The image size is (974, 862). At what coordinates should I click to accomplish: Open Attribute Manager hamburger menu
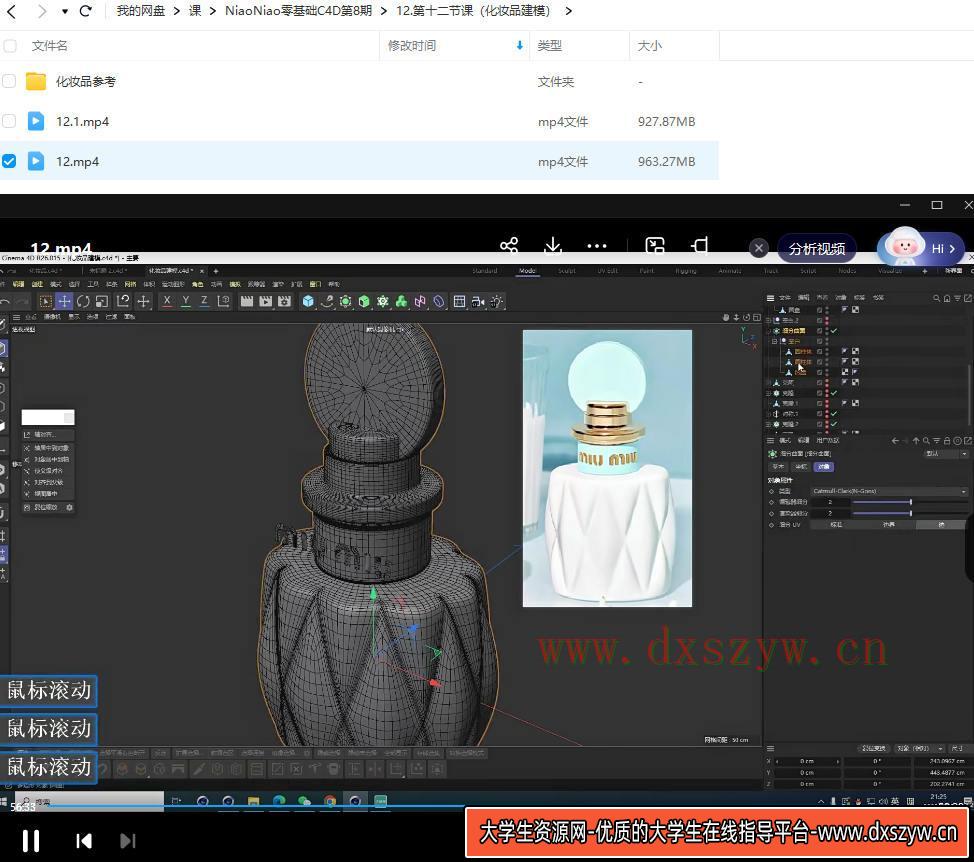(770, 440)
